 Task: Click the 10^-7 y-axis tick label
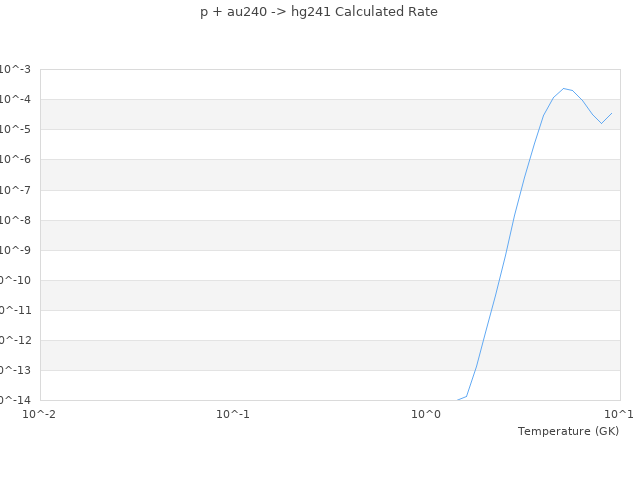(15, 190)
